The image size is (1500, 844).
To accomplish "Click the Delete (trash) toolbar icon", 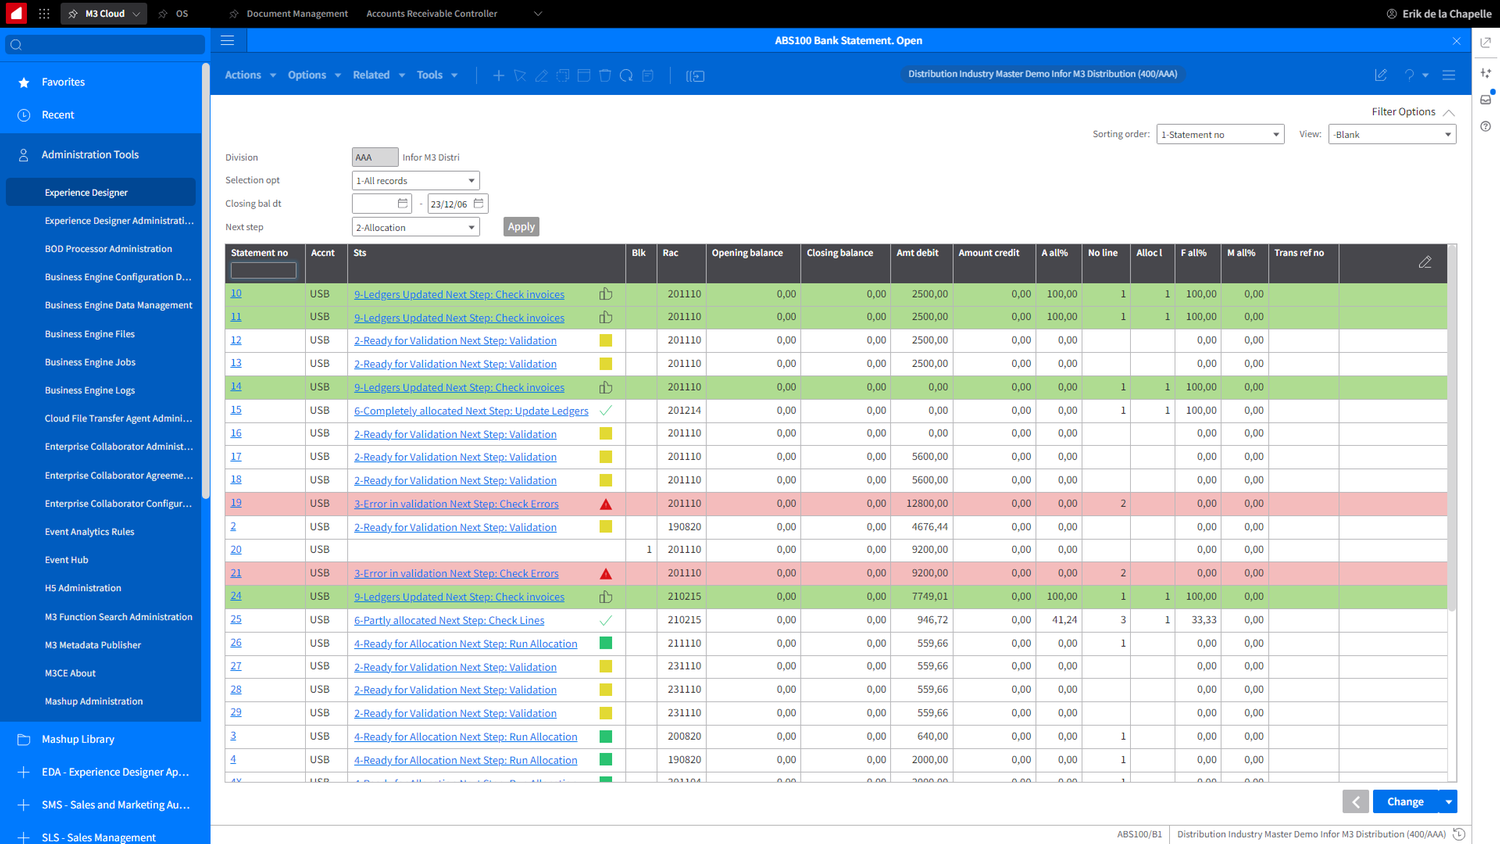I will coord(604,75).
